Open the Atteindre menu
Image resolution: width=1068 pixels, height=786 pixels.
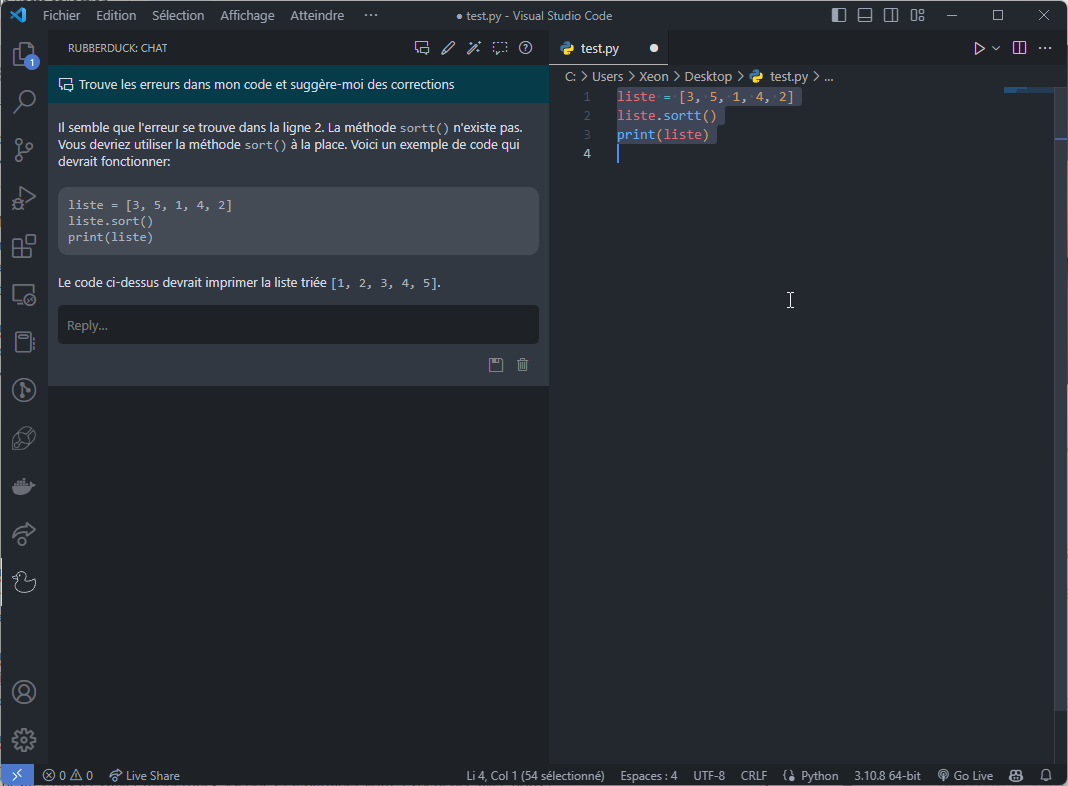coord(317,15)
